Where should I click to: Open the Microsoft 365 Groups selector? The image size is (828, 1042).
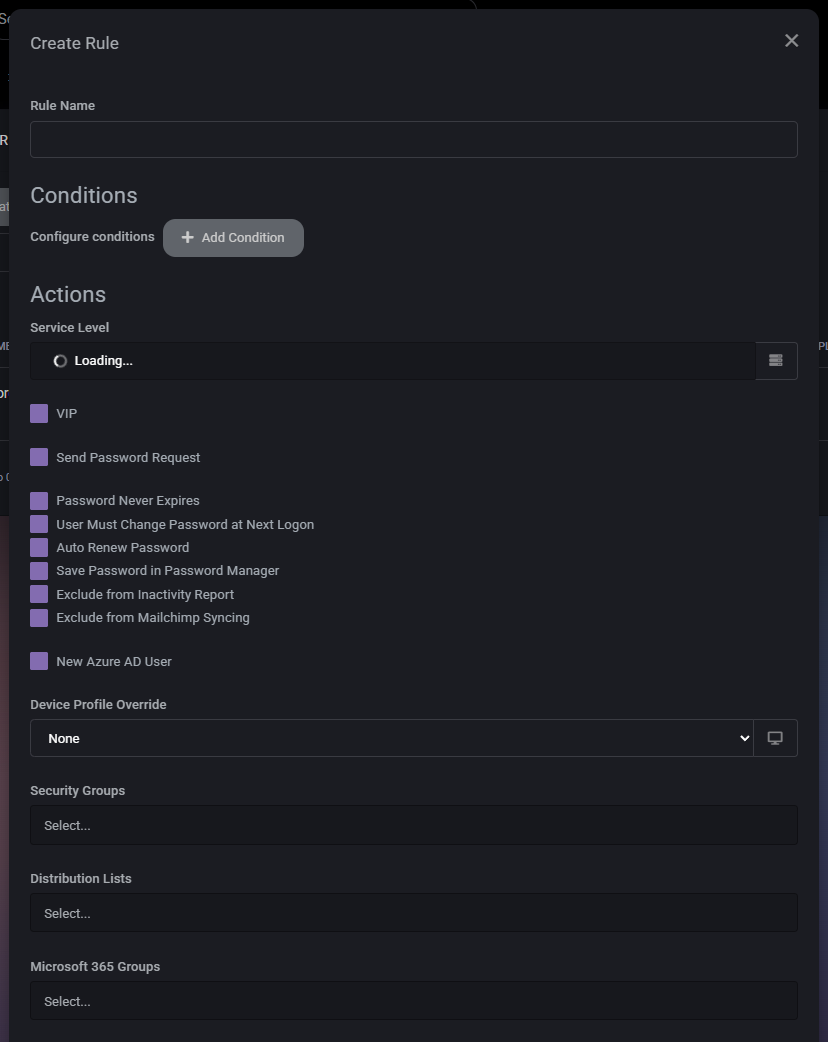pos(413,1000)
